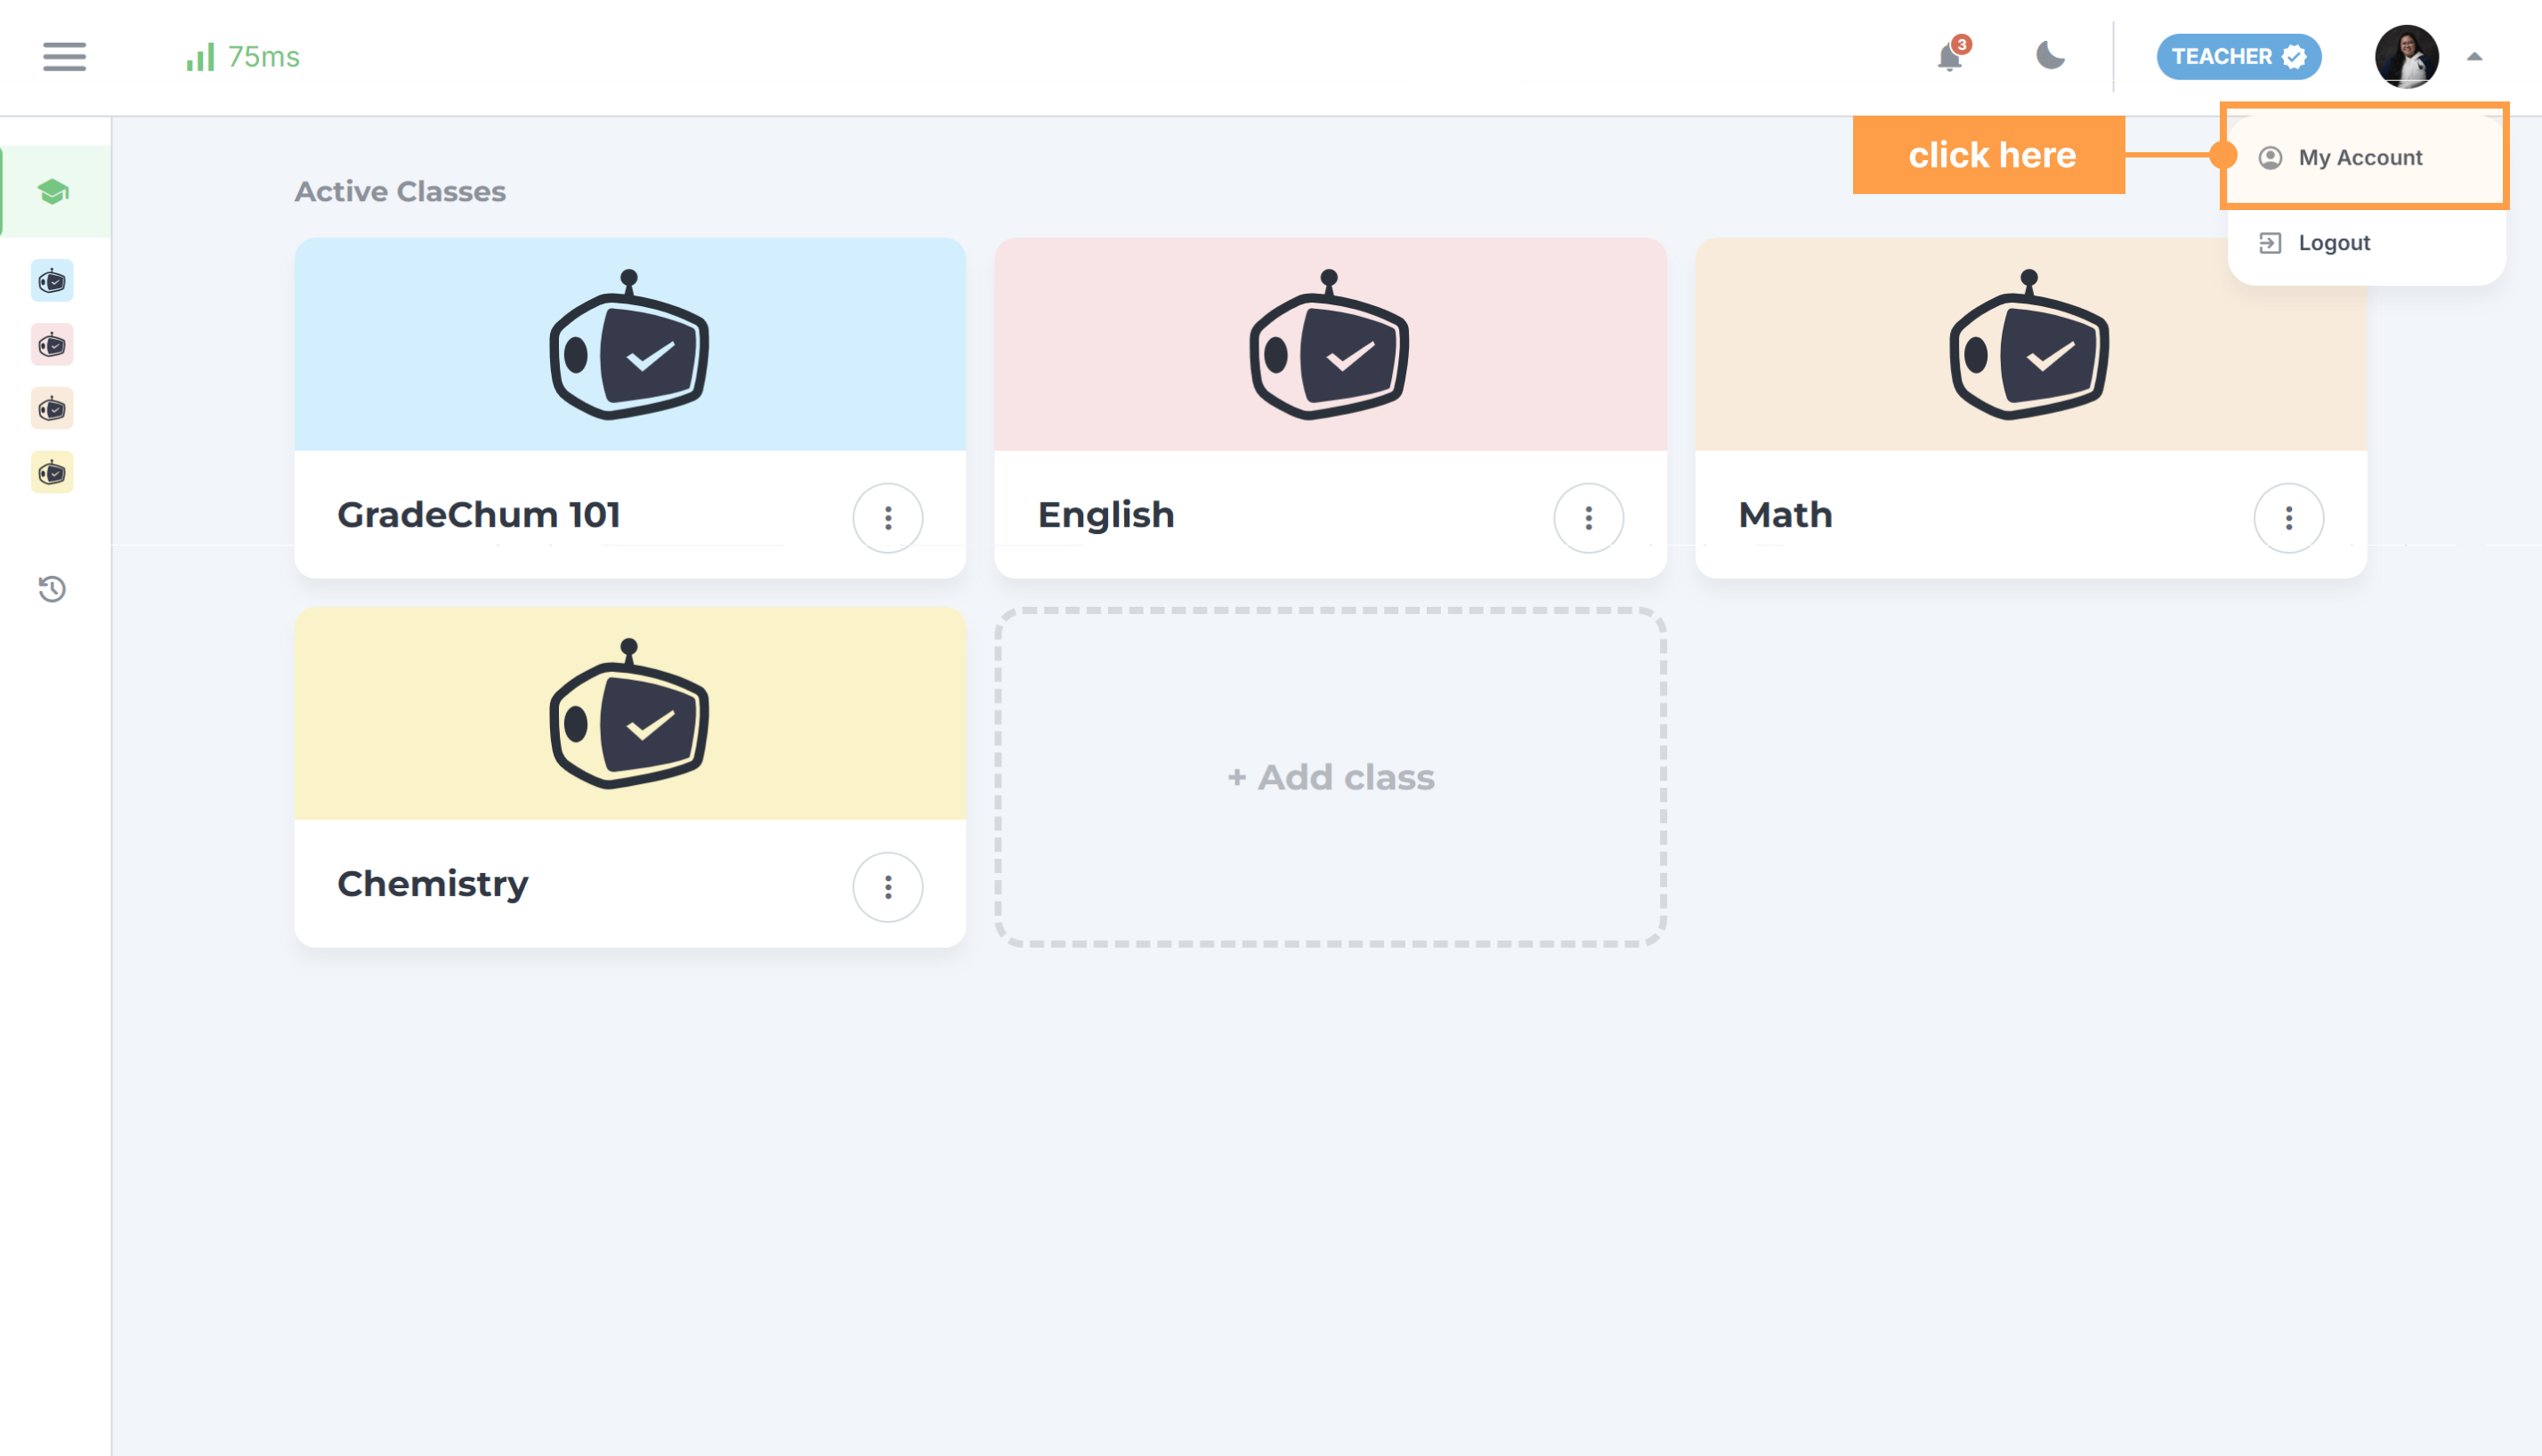Click the profile avatar picture
Image resolution: width=2542 pixels, height=1456 pixels.
(2406, 56)
